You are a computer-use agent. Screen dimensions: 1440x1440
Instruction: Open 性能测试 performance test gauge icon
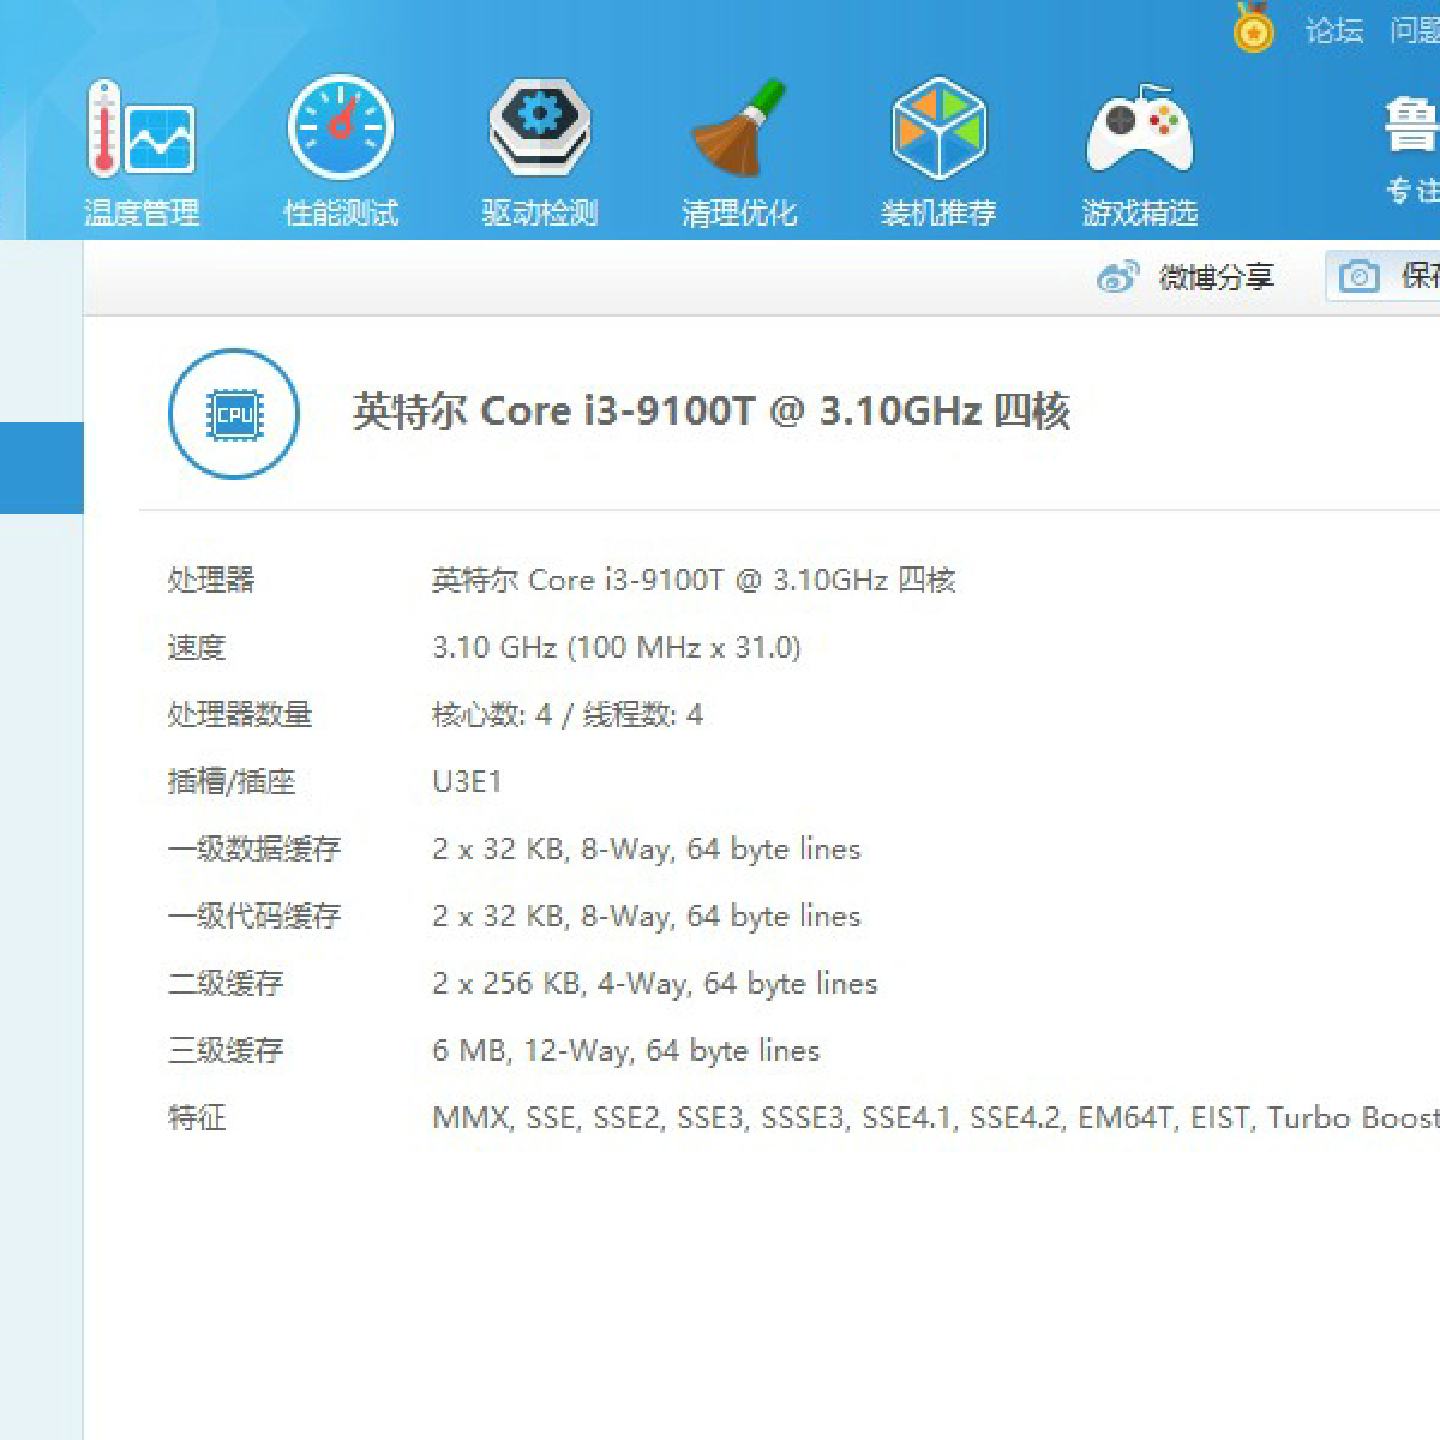pyautogui.click(x=341, y=152)
